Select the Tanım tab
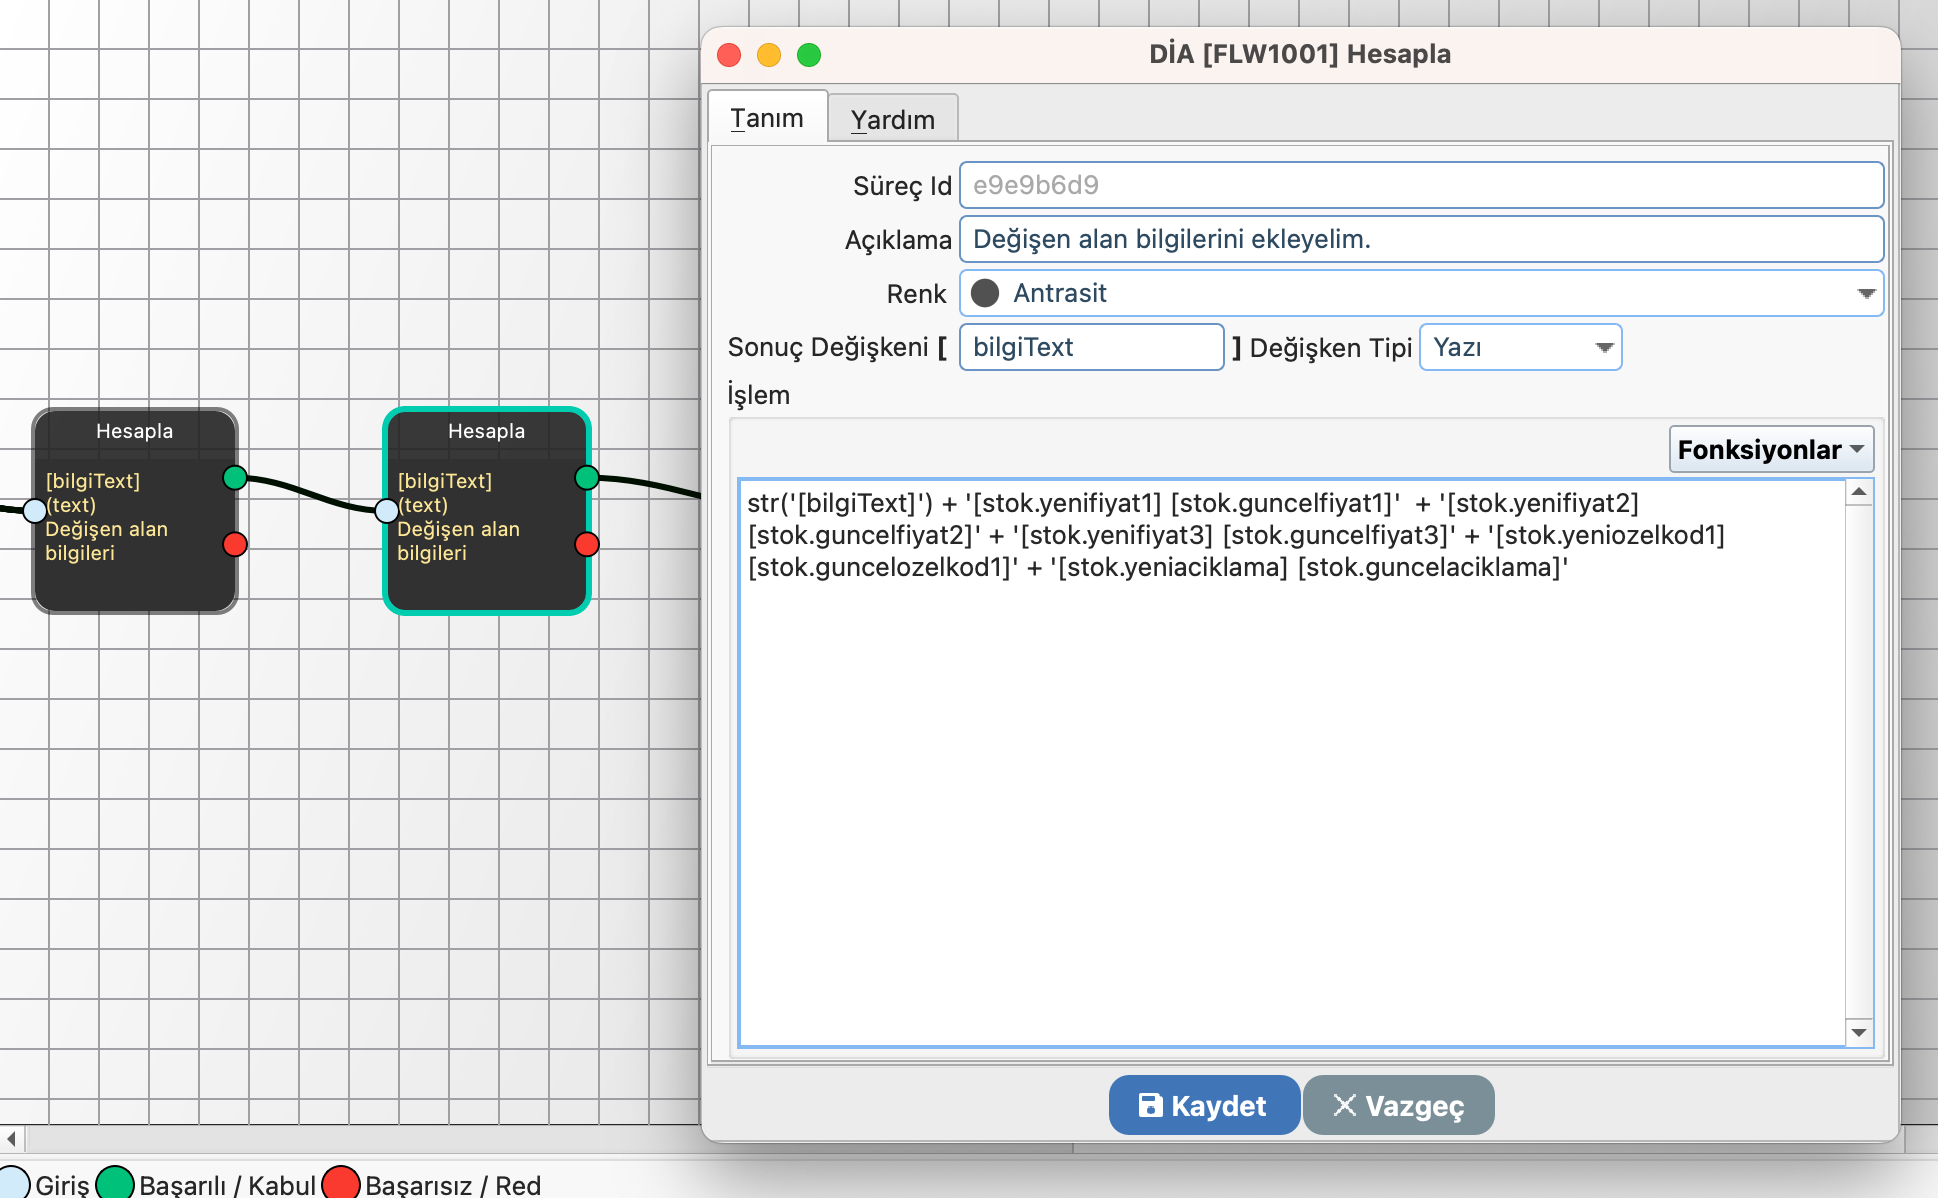This screenshot has height=1198, width=1938. [x=767, y=118]
